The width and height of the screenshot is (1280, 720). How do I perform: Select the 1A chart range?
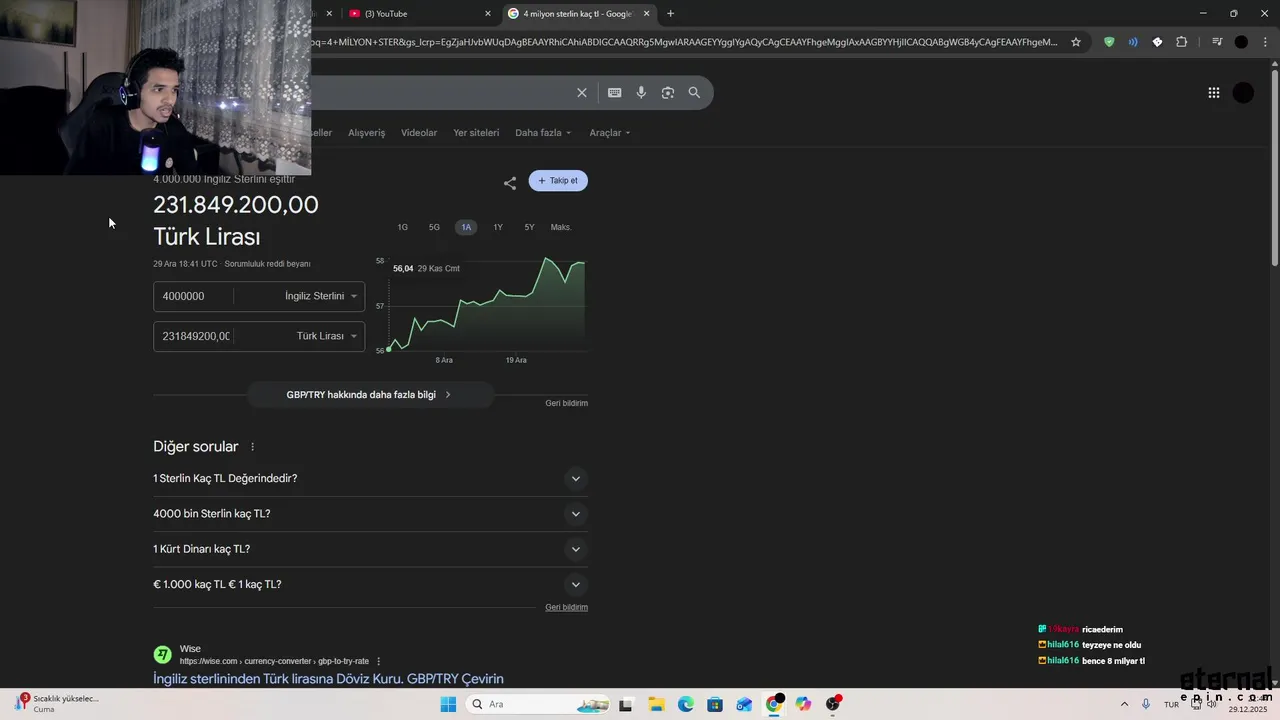coord(466,227)
